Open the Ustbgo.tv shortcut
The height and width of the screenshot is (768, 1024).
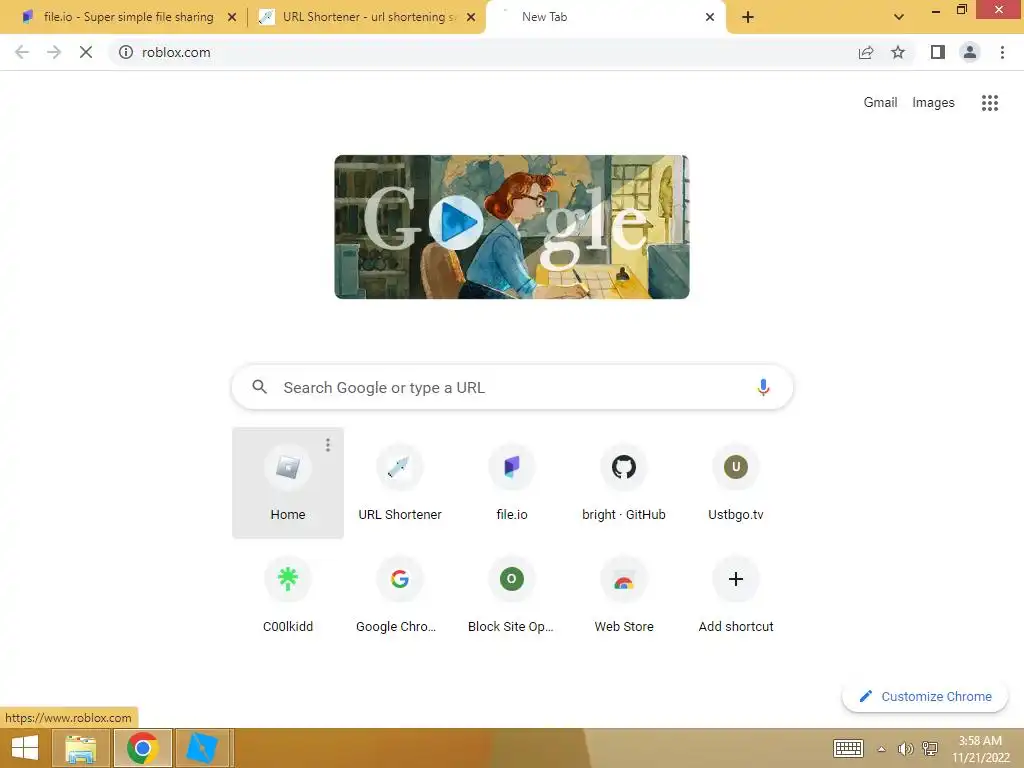tap(736, 483)
